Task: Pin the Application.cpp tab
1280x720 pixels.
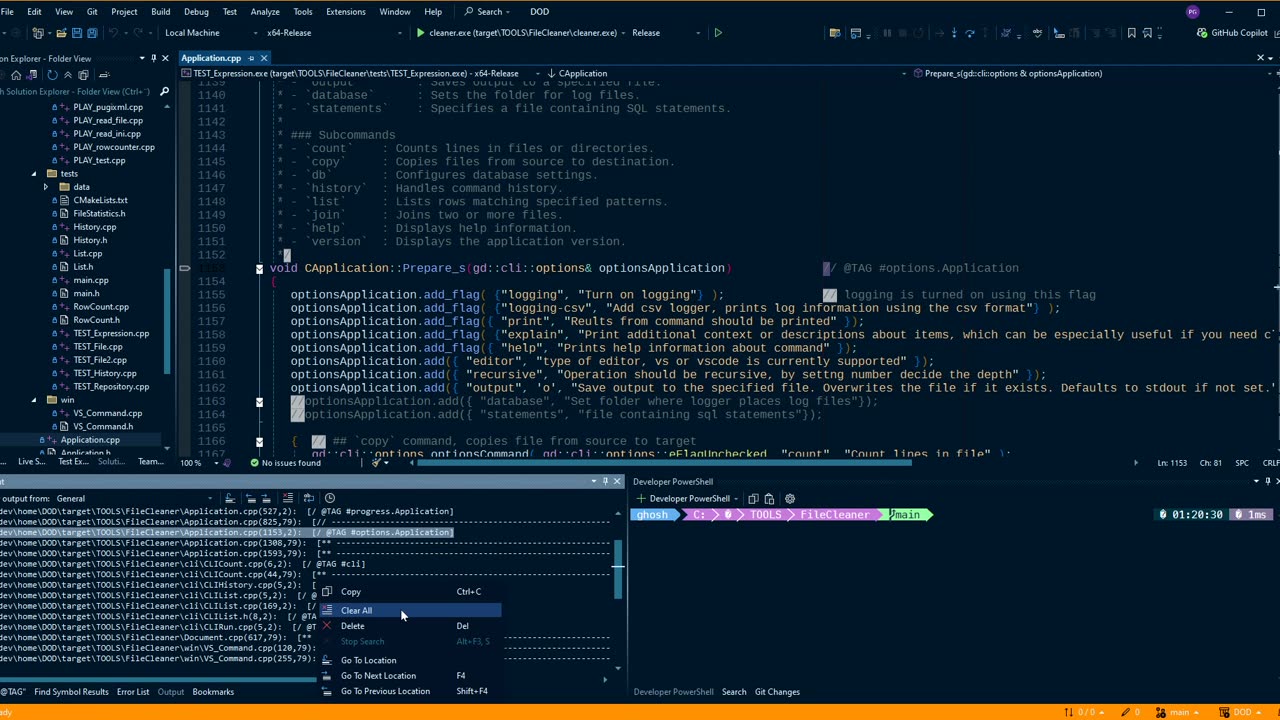Action: pyautogui.click(x=251, y=58)
